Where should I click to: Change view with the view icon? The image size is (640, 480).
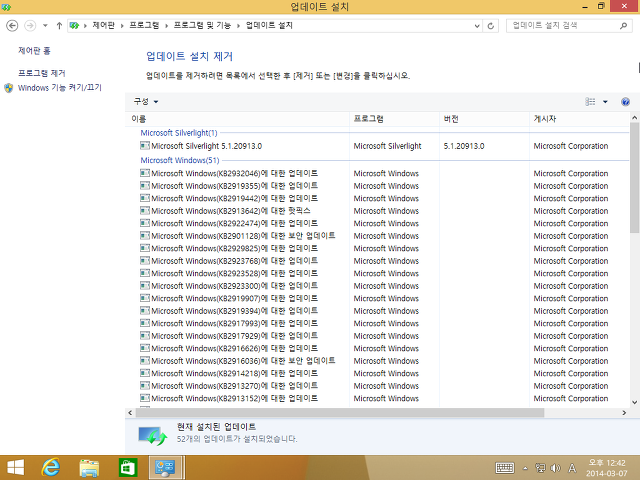coord(590,102)
